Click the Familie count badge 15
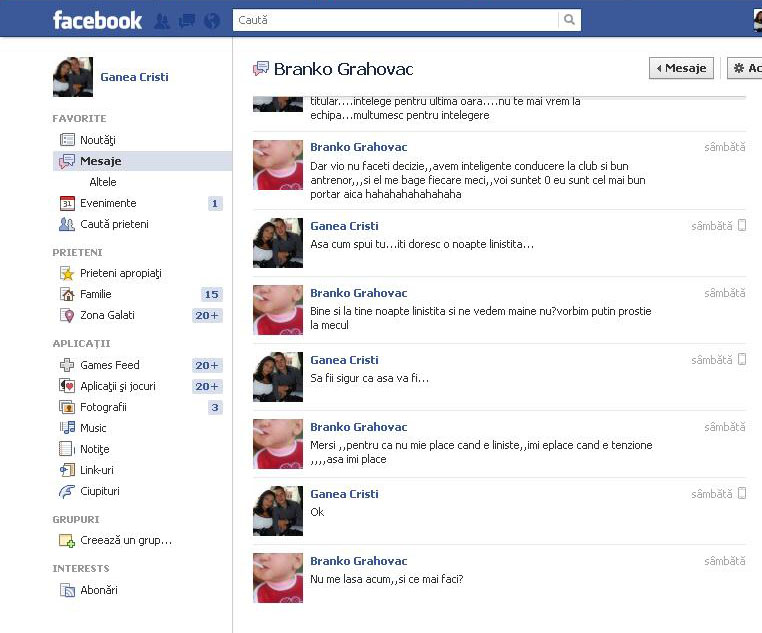 click(x=211, y=294)
